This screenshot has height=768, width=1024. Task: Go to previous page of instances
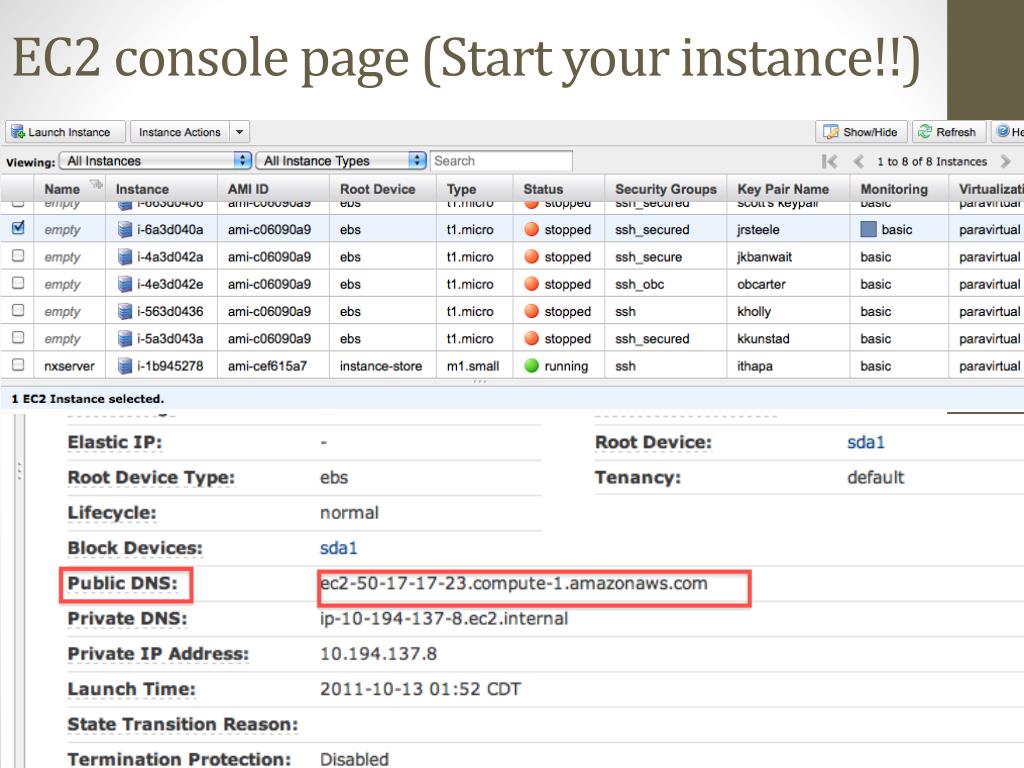859,161
